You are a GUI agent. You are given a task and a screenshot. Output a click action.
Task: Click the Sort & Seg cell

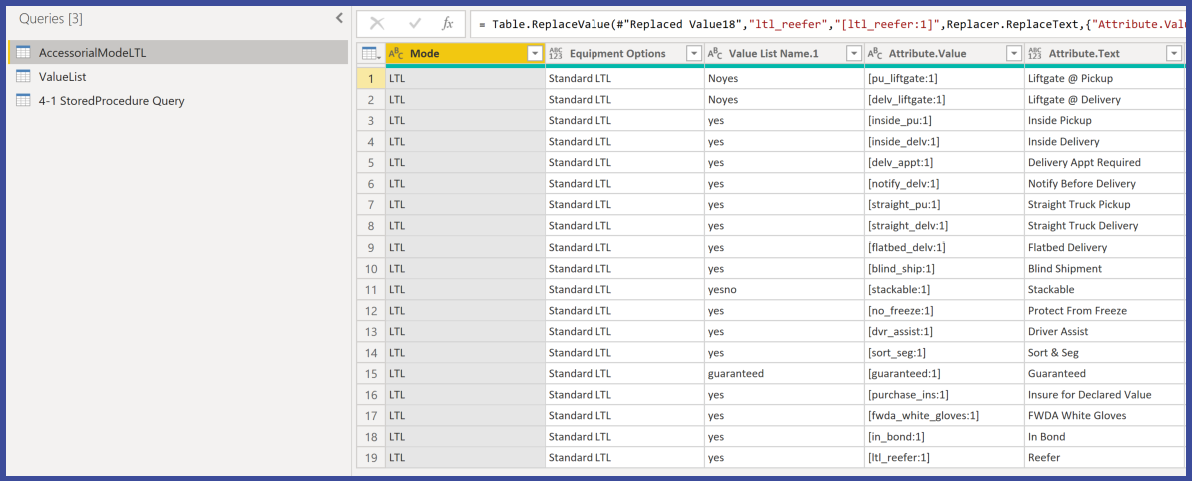(1104, 353)
